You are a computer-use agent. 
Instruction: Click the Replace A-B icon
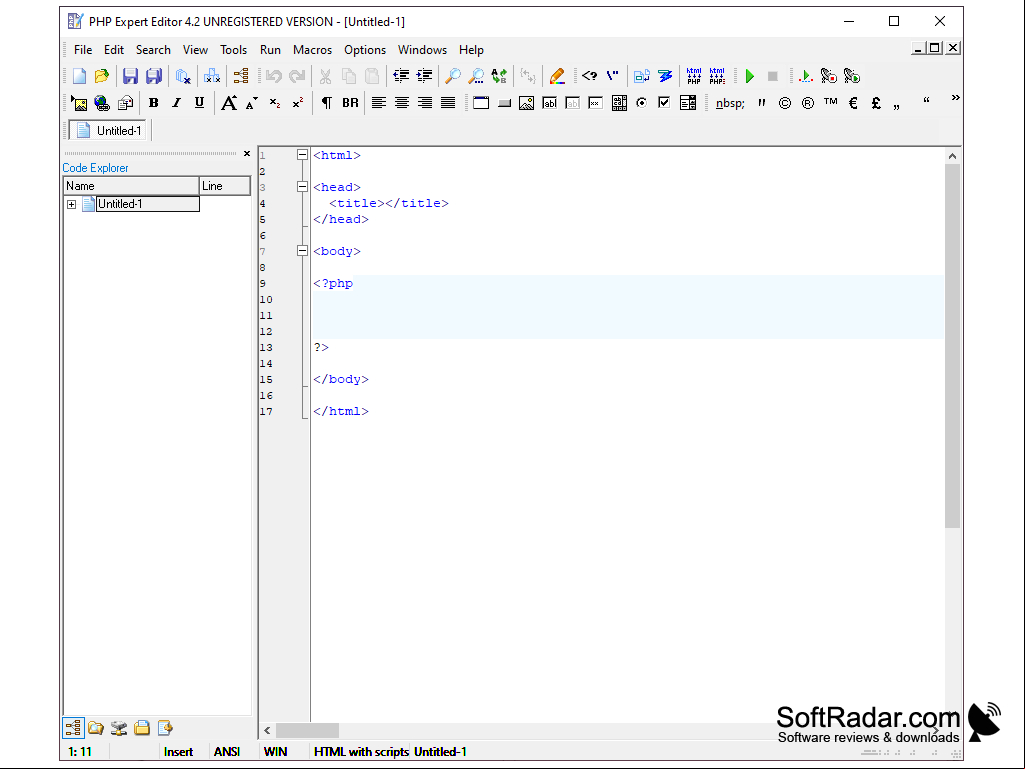(499, 77)
